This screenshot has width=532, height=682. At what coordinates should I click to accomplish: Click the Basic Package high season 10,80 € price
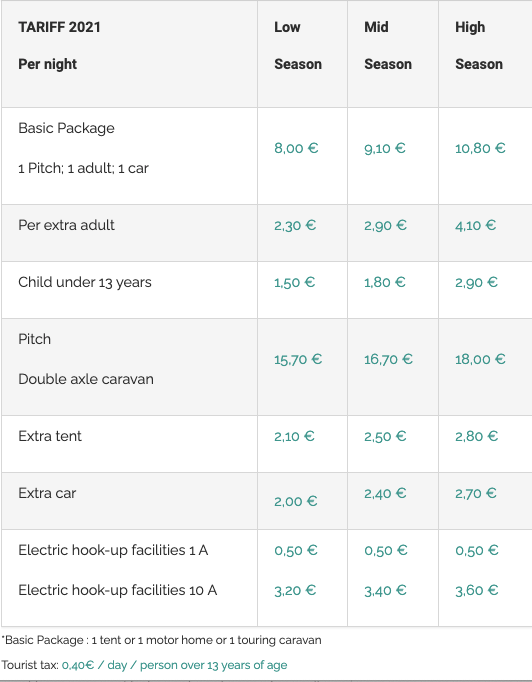tap(480, 148)
